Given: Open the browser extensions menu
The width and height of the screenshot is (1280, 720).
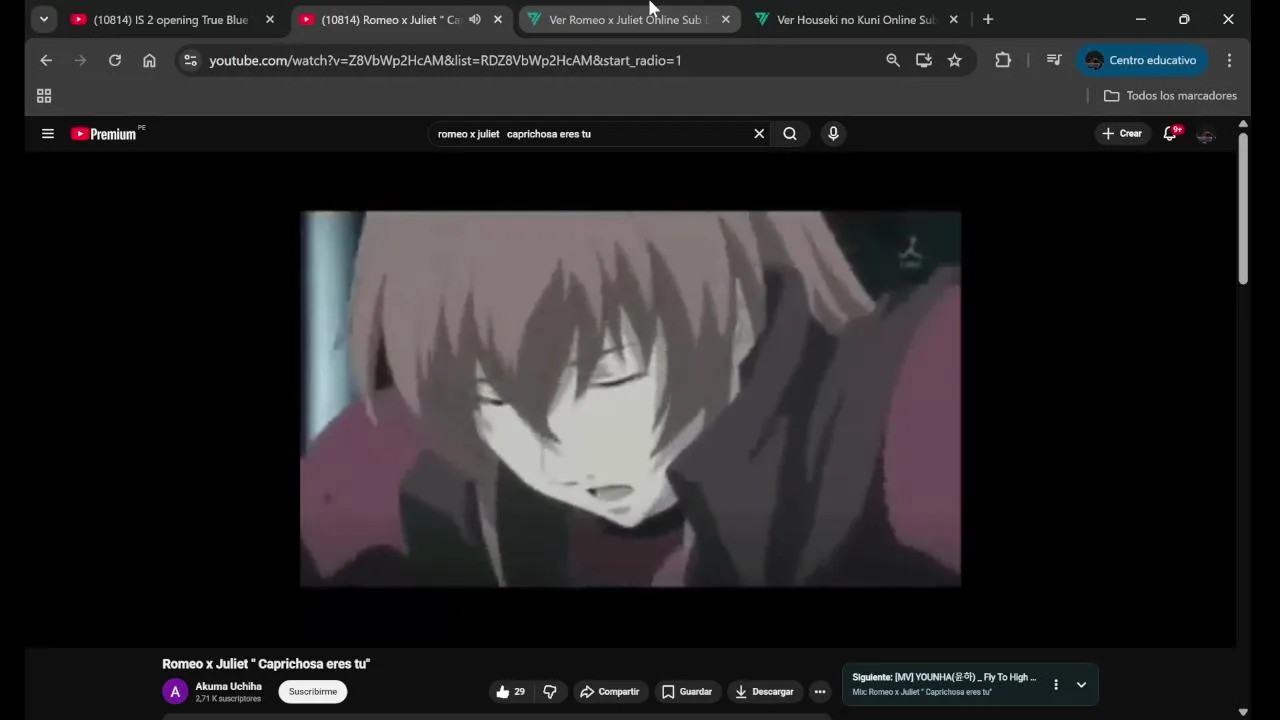Looking at the screenshot, I should (x=1003, y=60).
